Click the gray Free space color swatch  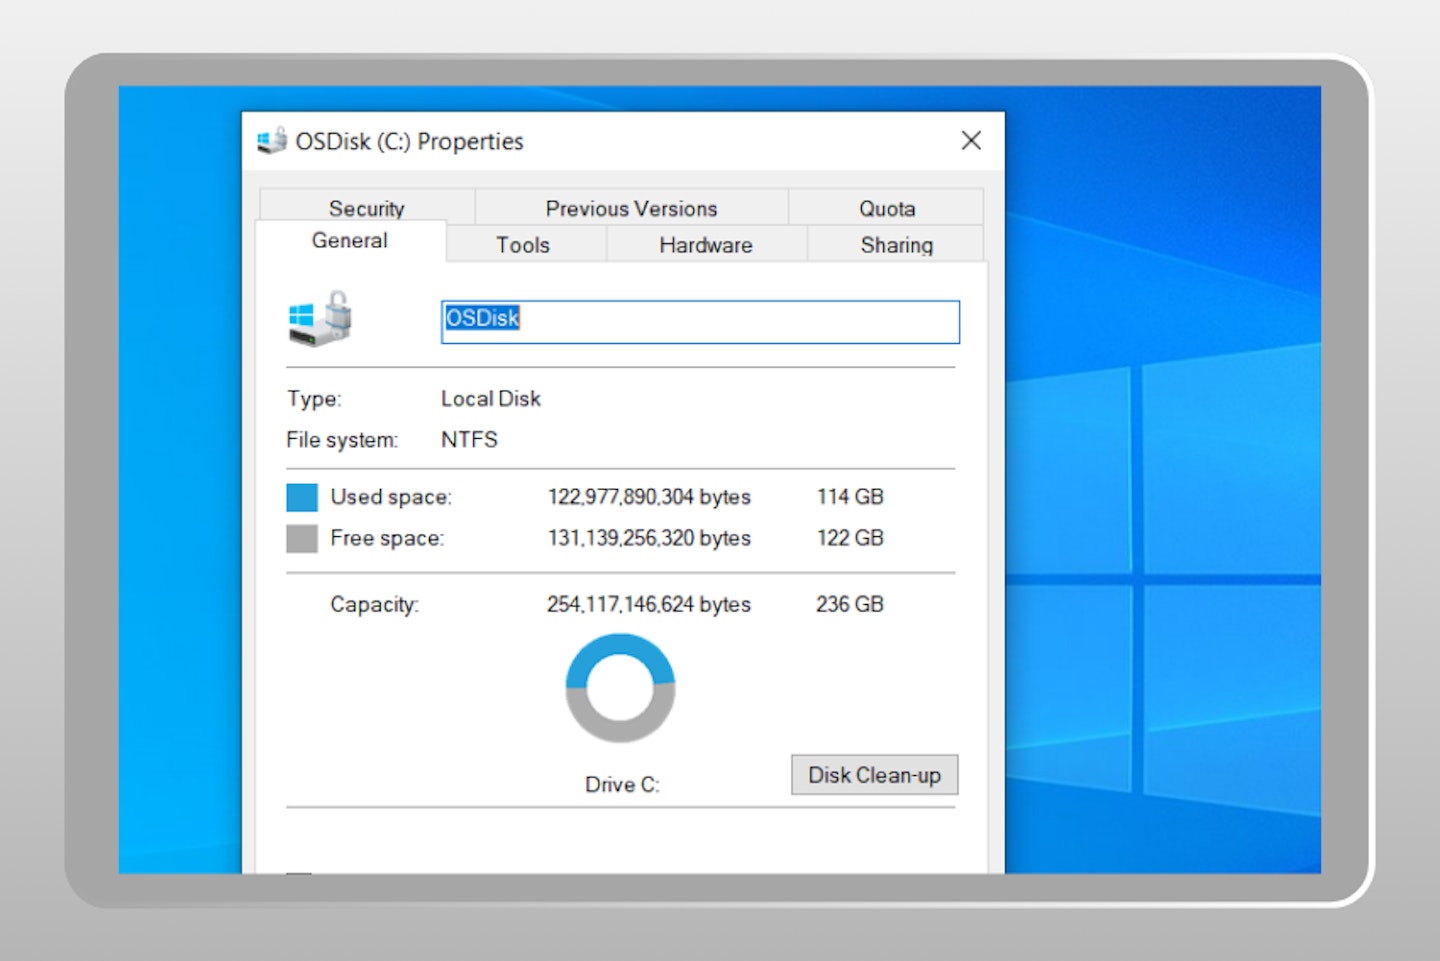coord(302,538)
